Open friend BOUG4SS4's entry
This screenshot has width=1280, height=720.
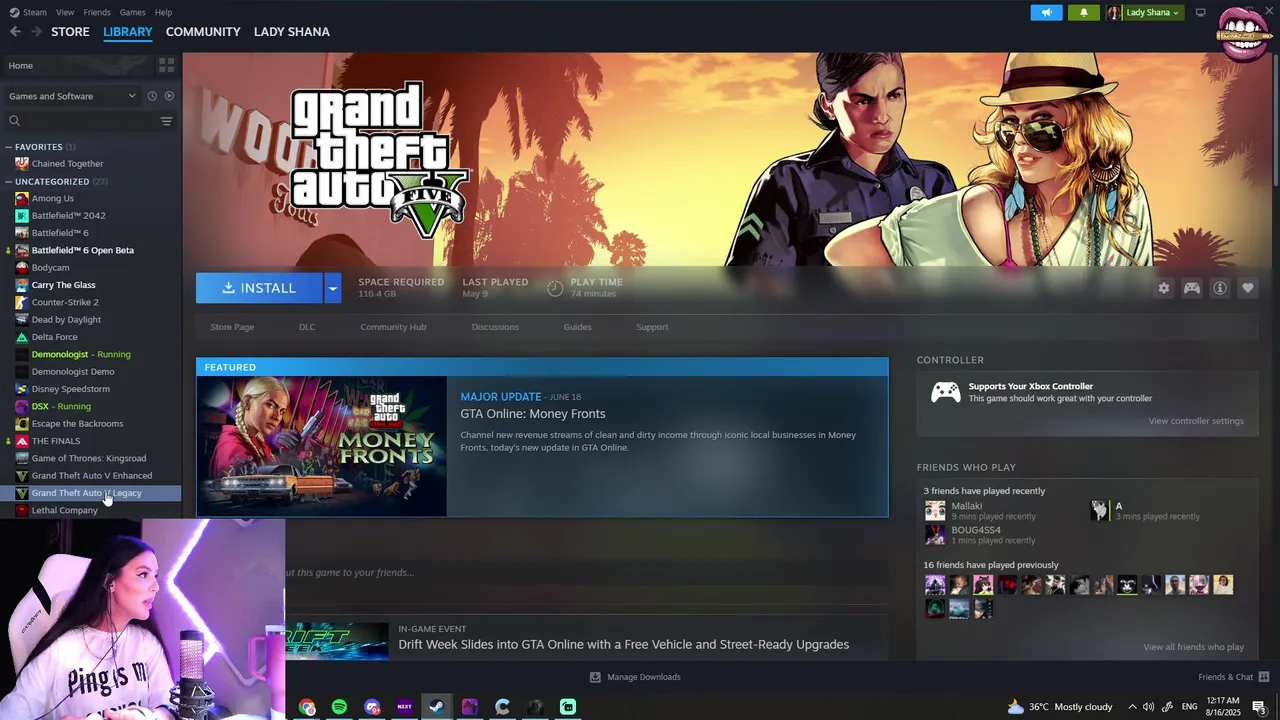pyautogui.click(x=975, y=535)
